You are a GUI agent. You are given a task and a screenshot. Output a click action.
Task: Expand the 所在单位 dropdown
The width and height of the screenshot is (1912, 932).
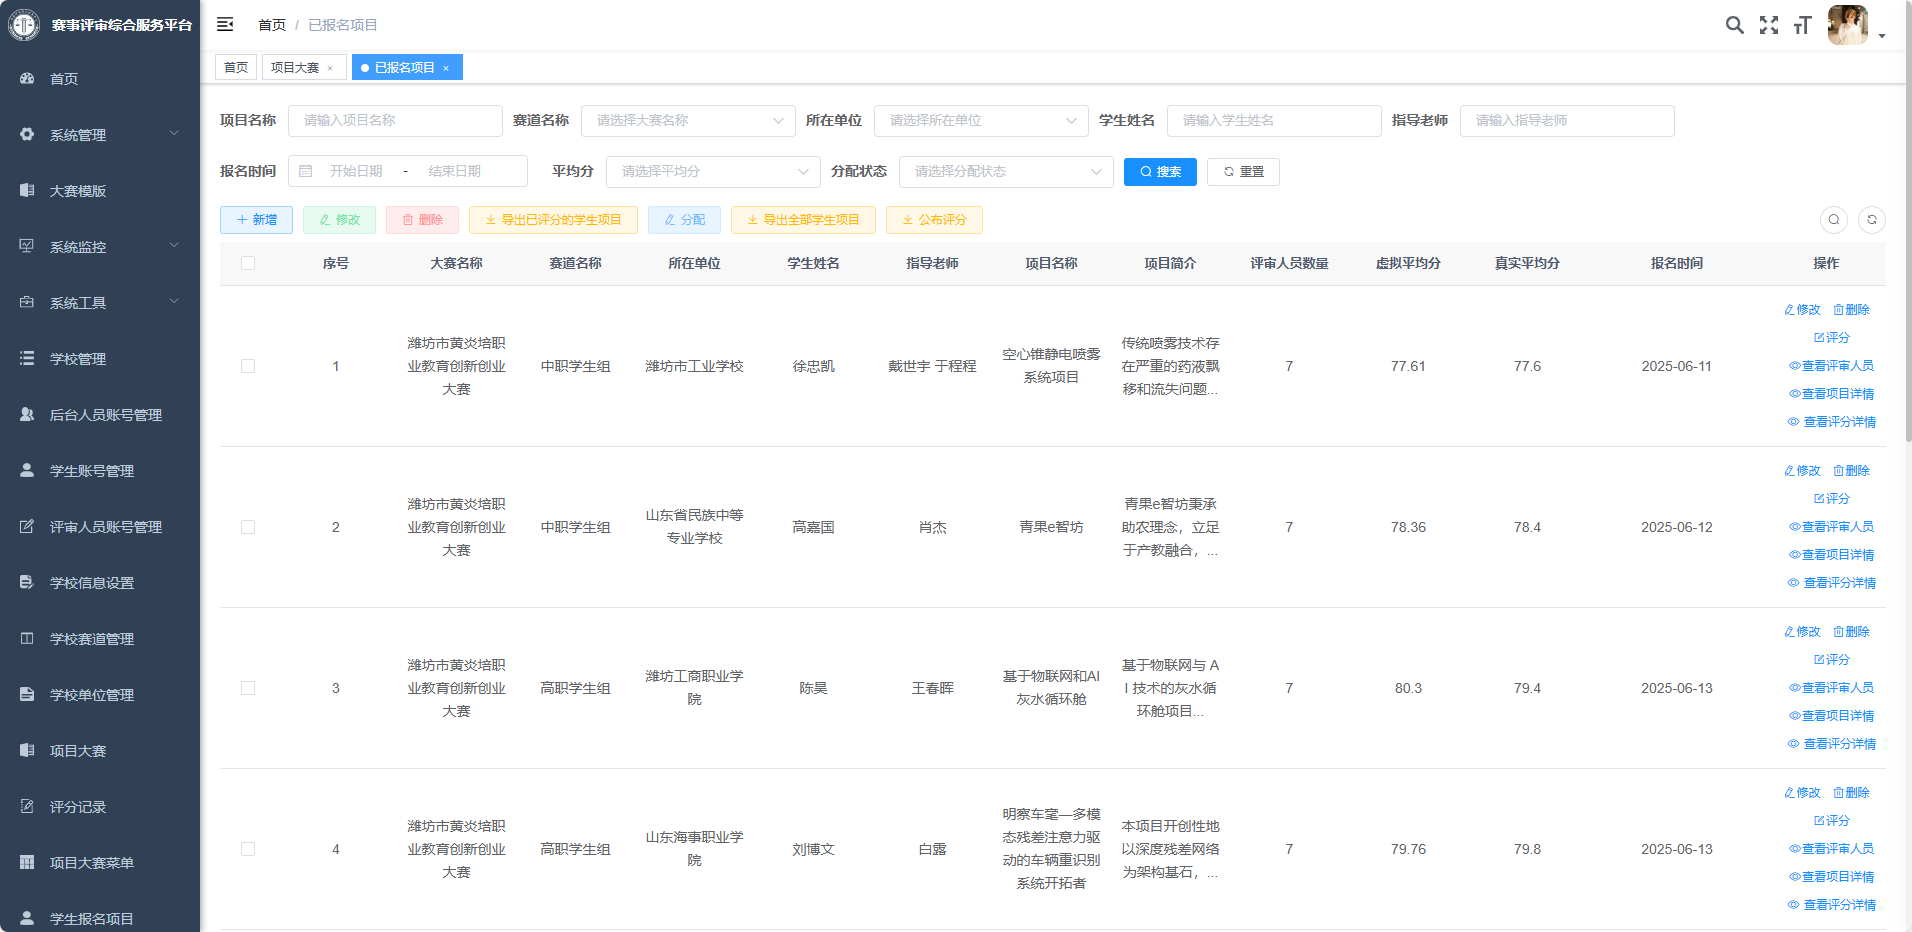click(981, 121)
